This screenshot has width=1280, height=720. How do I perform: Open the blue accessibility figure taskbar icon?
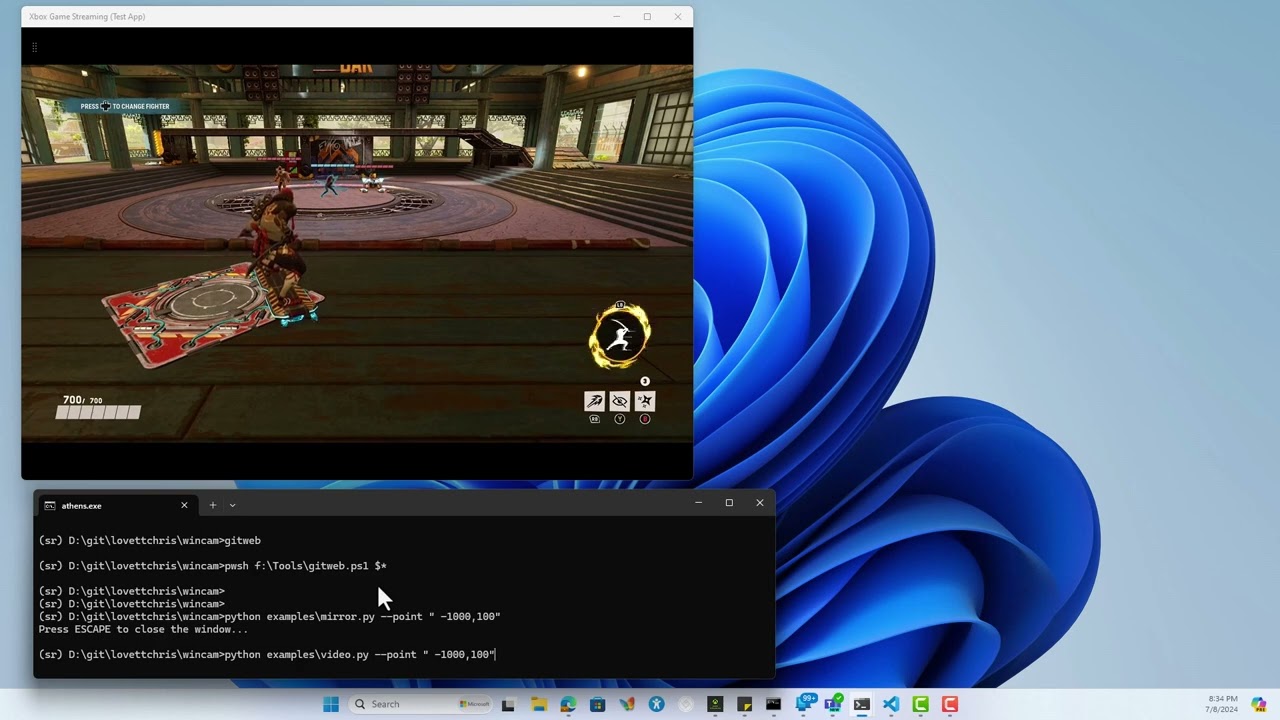pyautogui.click(x=656, y=704)
